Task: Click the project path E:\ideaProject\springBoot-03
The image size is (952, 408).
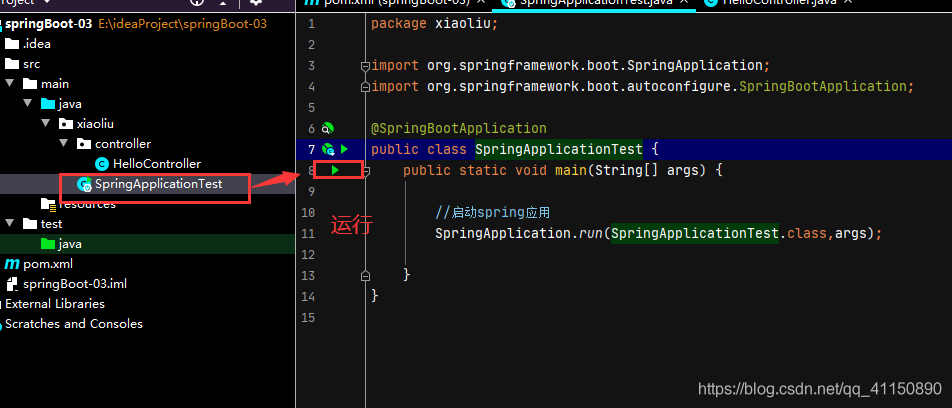Action: (x=182, y=24)
